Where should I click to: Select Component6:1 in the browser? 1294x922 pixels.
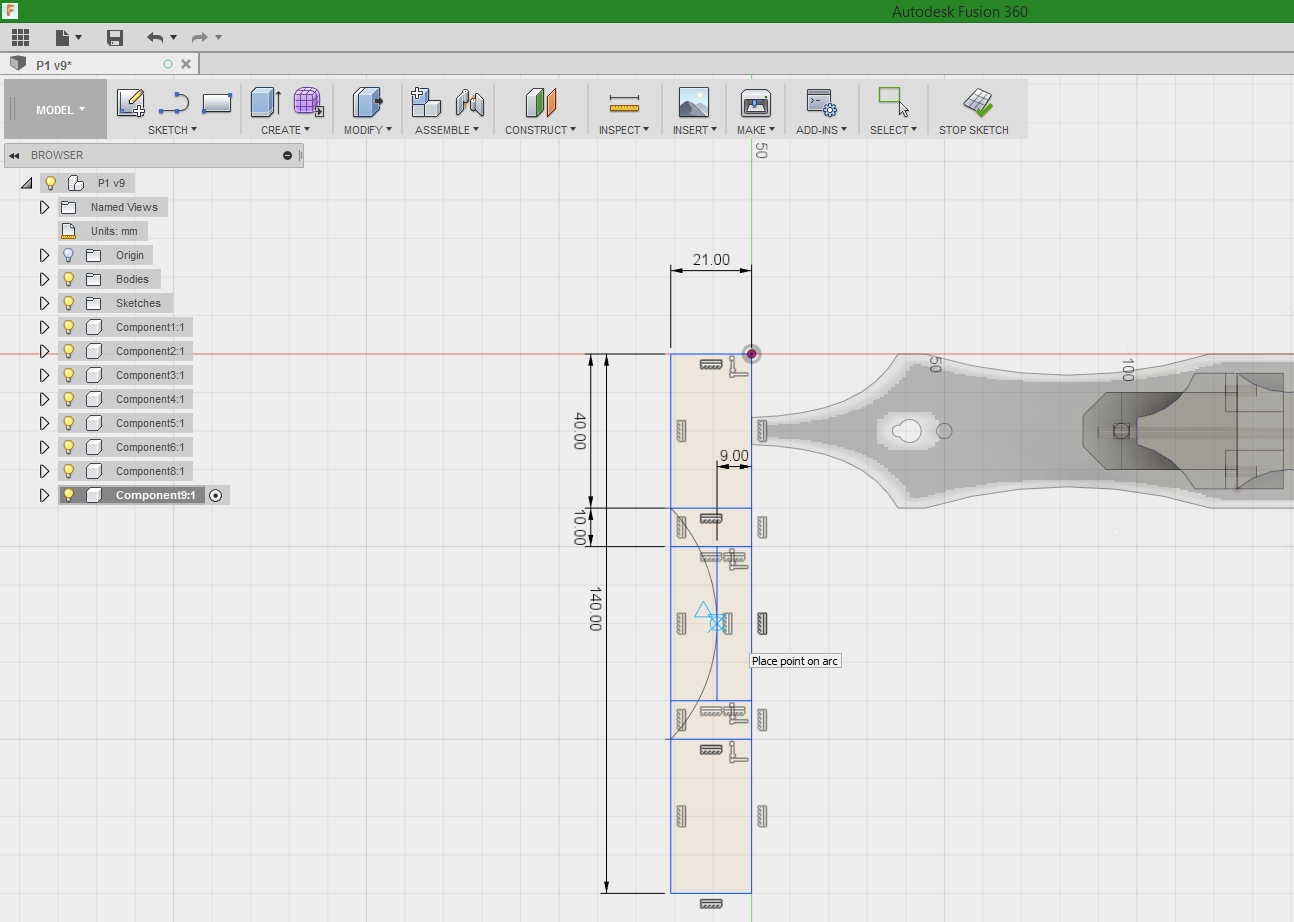click(x=149, y=447)
